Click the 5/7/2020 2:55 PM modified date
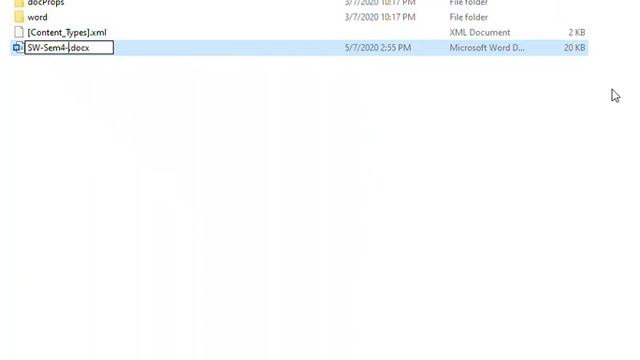The image size is (640, 360). tap(378, 48)
